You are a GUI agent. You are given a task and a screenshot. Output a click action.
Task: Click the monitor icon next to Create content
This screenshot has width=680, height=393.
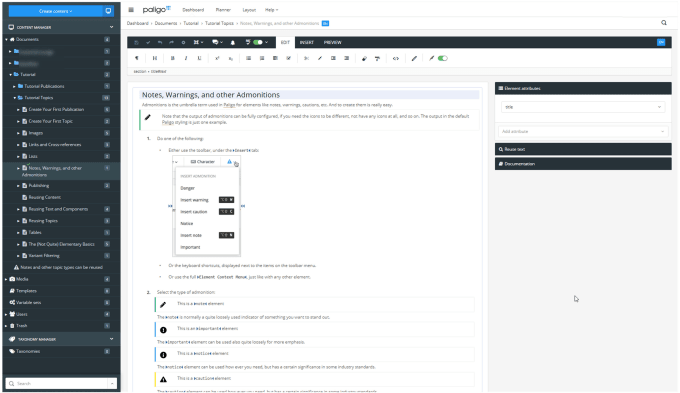tap(108, 11)
